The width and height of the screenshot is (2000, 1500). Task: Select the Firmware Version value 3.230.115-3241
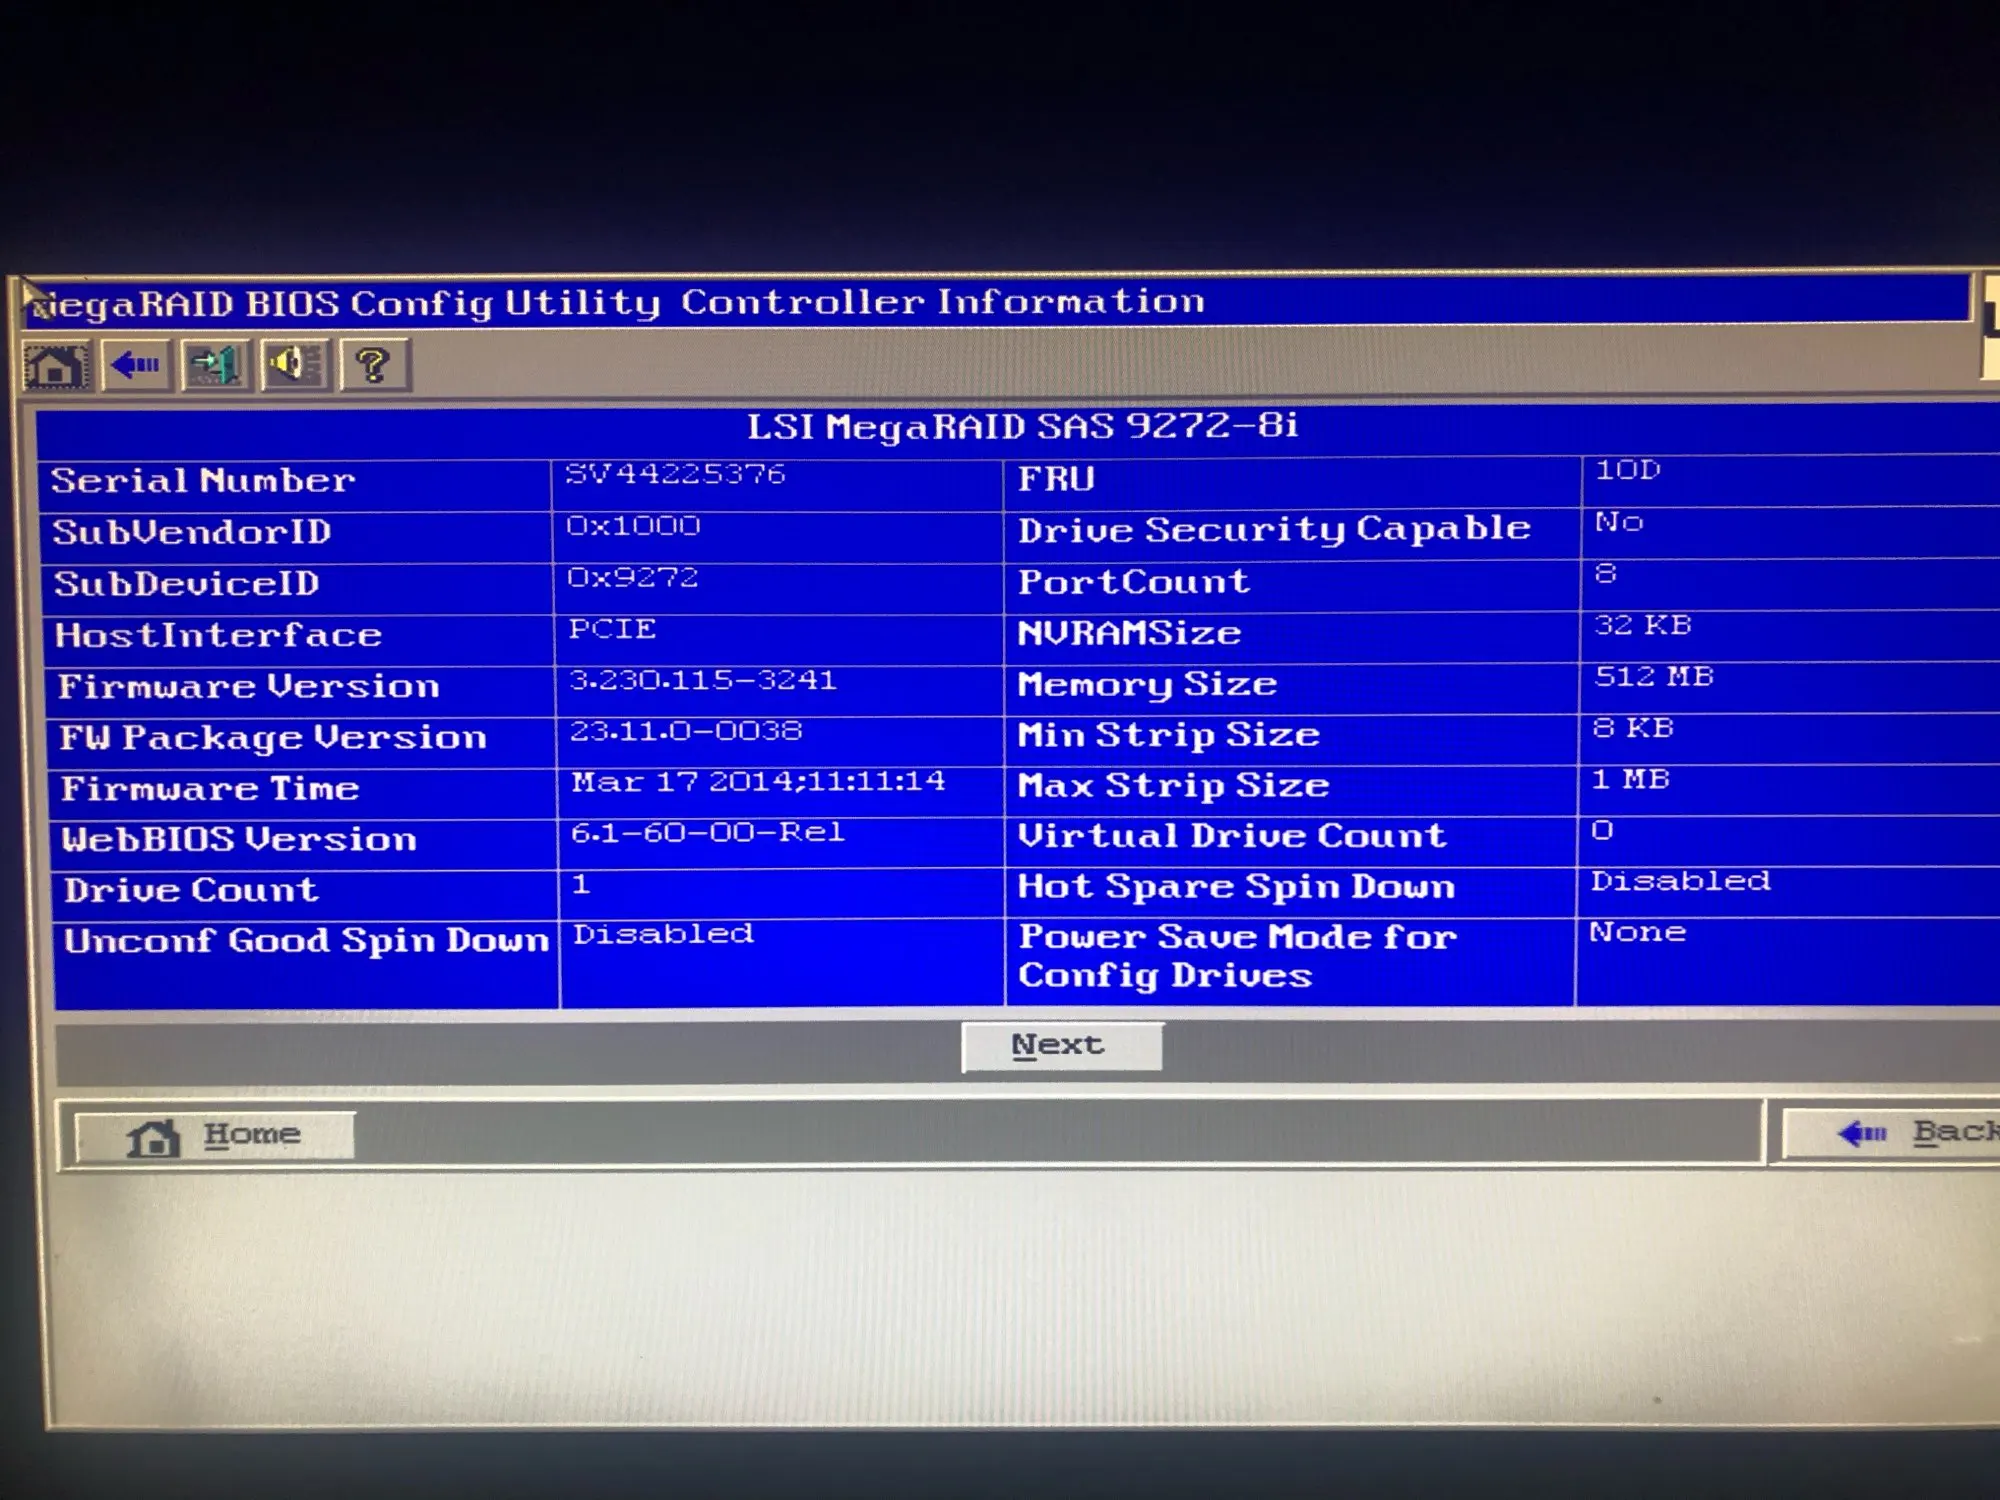(702, 681)
